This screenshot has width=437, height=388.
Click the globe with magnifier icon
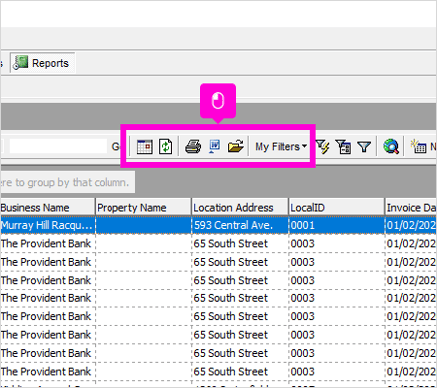click(391, 147)
